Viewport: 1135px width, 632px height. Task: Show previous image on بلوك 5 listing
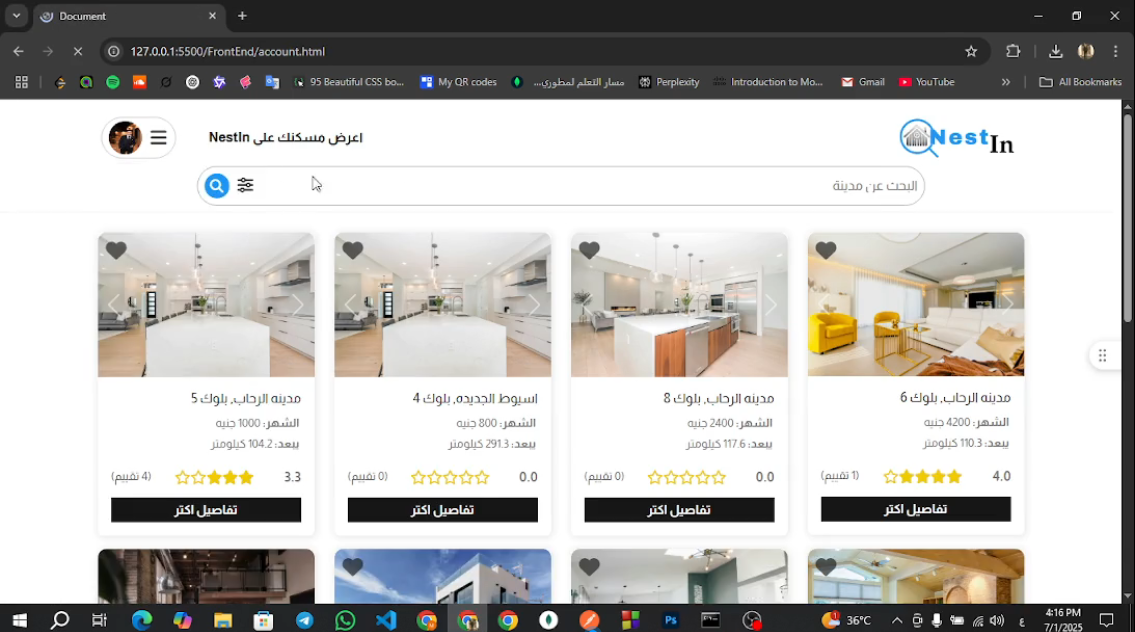114,305
